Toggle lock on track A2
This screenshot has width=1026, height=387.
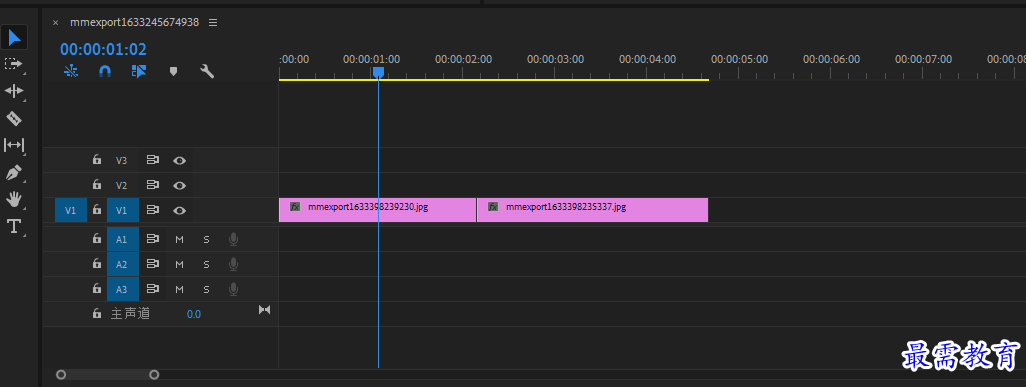tap(97, 264)
